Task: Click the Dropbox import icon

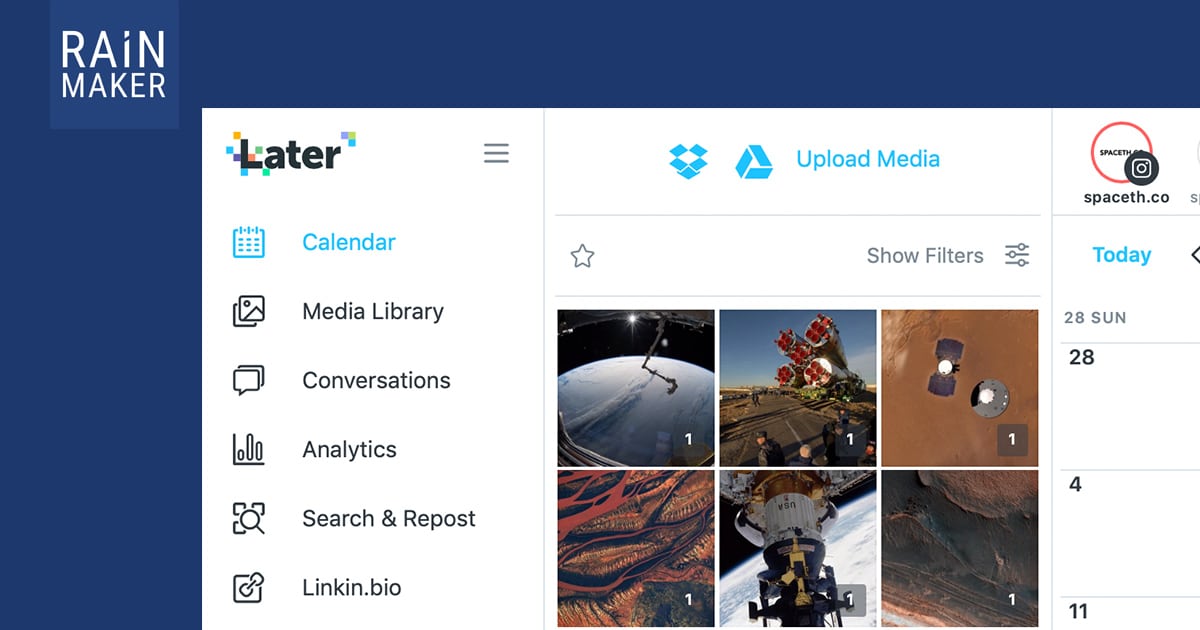Action: pos(688,160)
